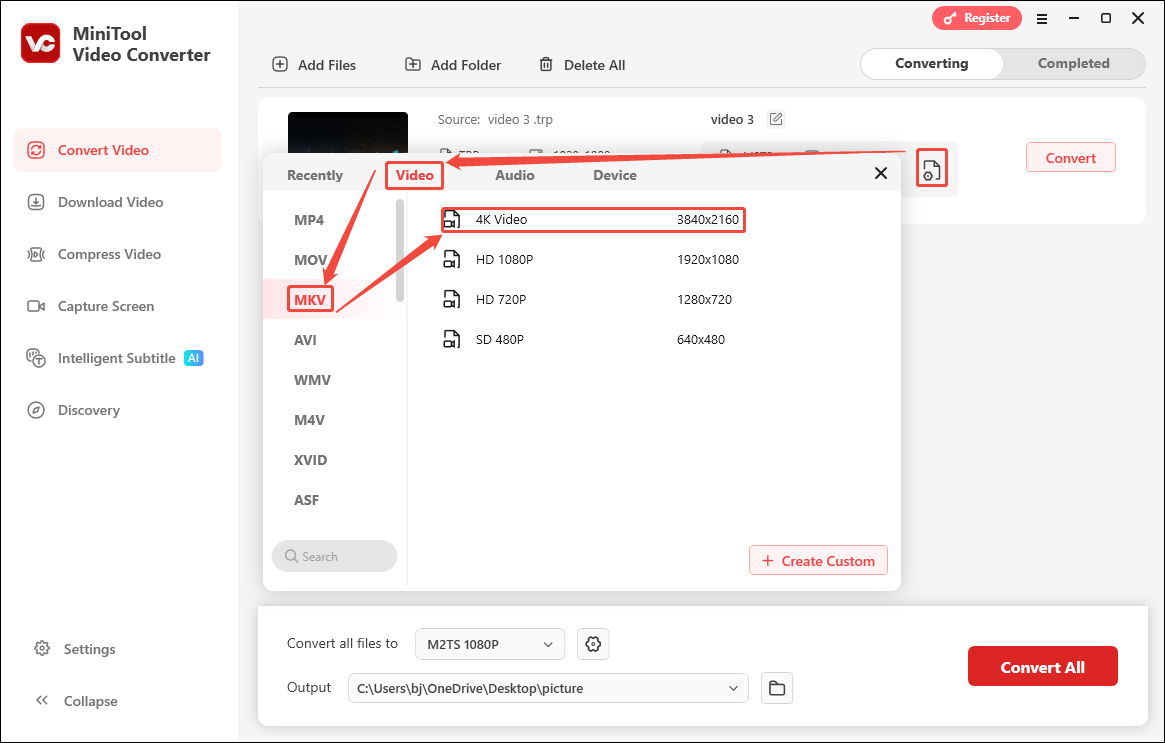Open the M2TS 1080P format dropdown
The width and height of the screenshot is (1165, 743).
pos(490,644)
